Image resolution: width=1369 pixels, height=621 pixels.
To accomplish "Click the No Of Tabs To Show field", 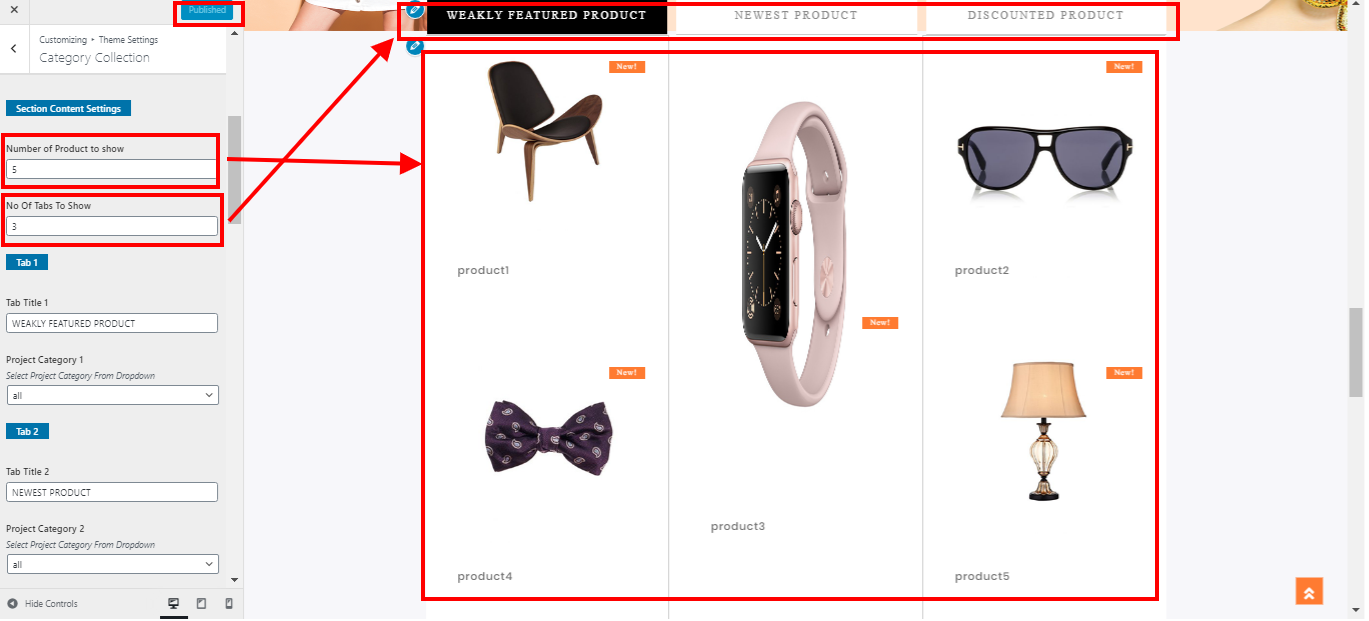I will (112, 226).
